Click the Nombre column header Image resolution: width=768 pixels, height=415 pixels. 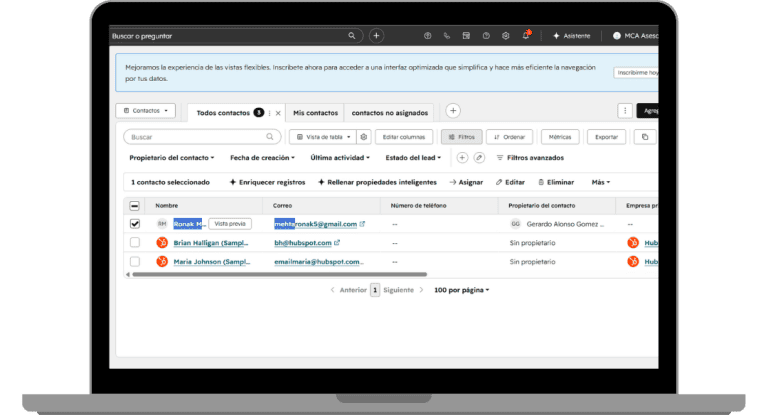[x=167, y=206]
